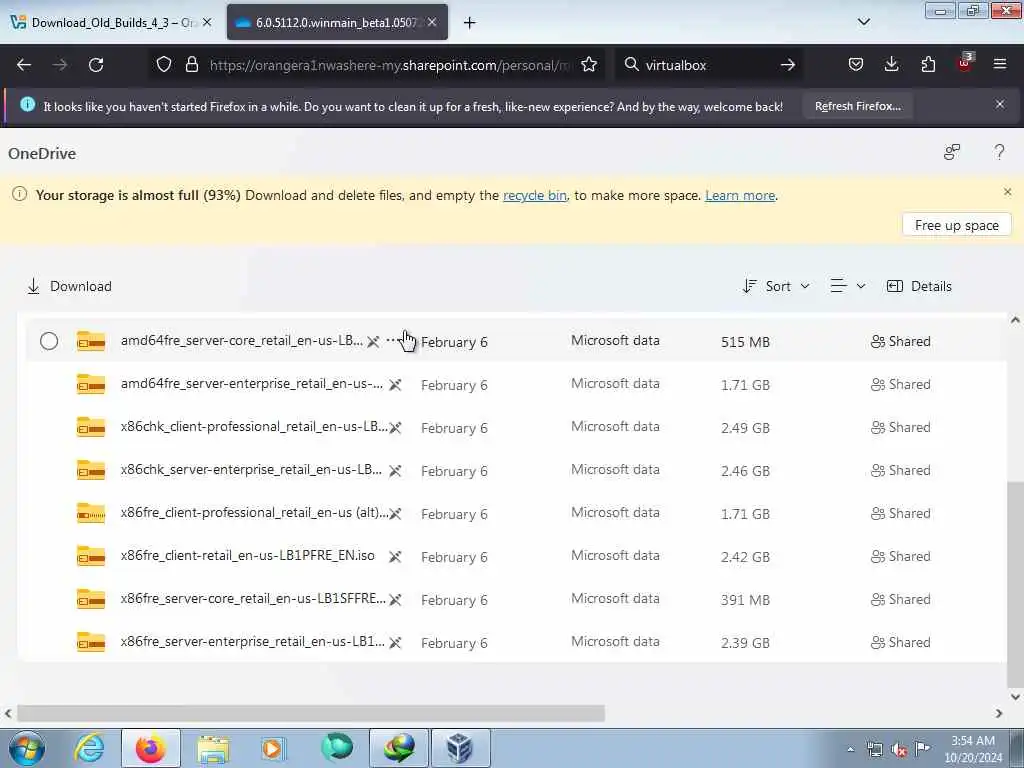This screenshot has height=768, width=1024.
Task: Open the Details pane
Action: 919,286
